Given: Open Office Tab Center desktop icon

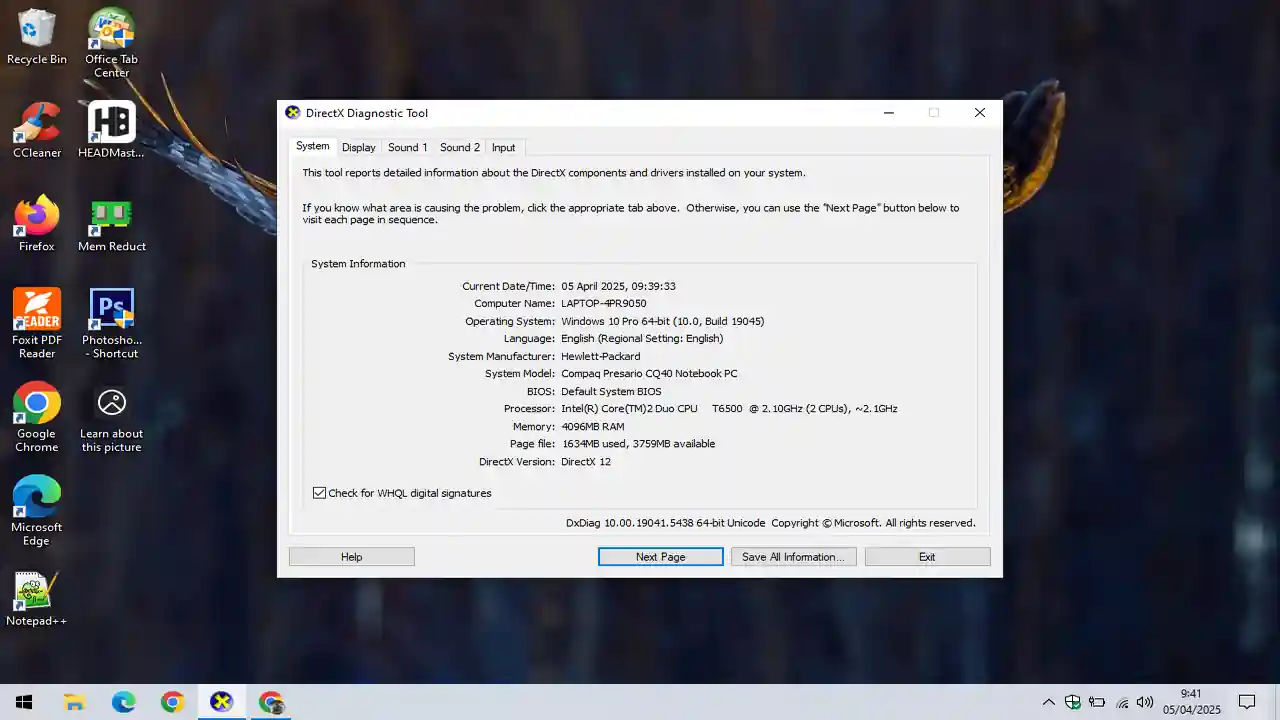Looking at the screenshot, I should point(112,43).
